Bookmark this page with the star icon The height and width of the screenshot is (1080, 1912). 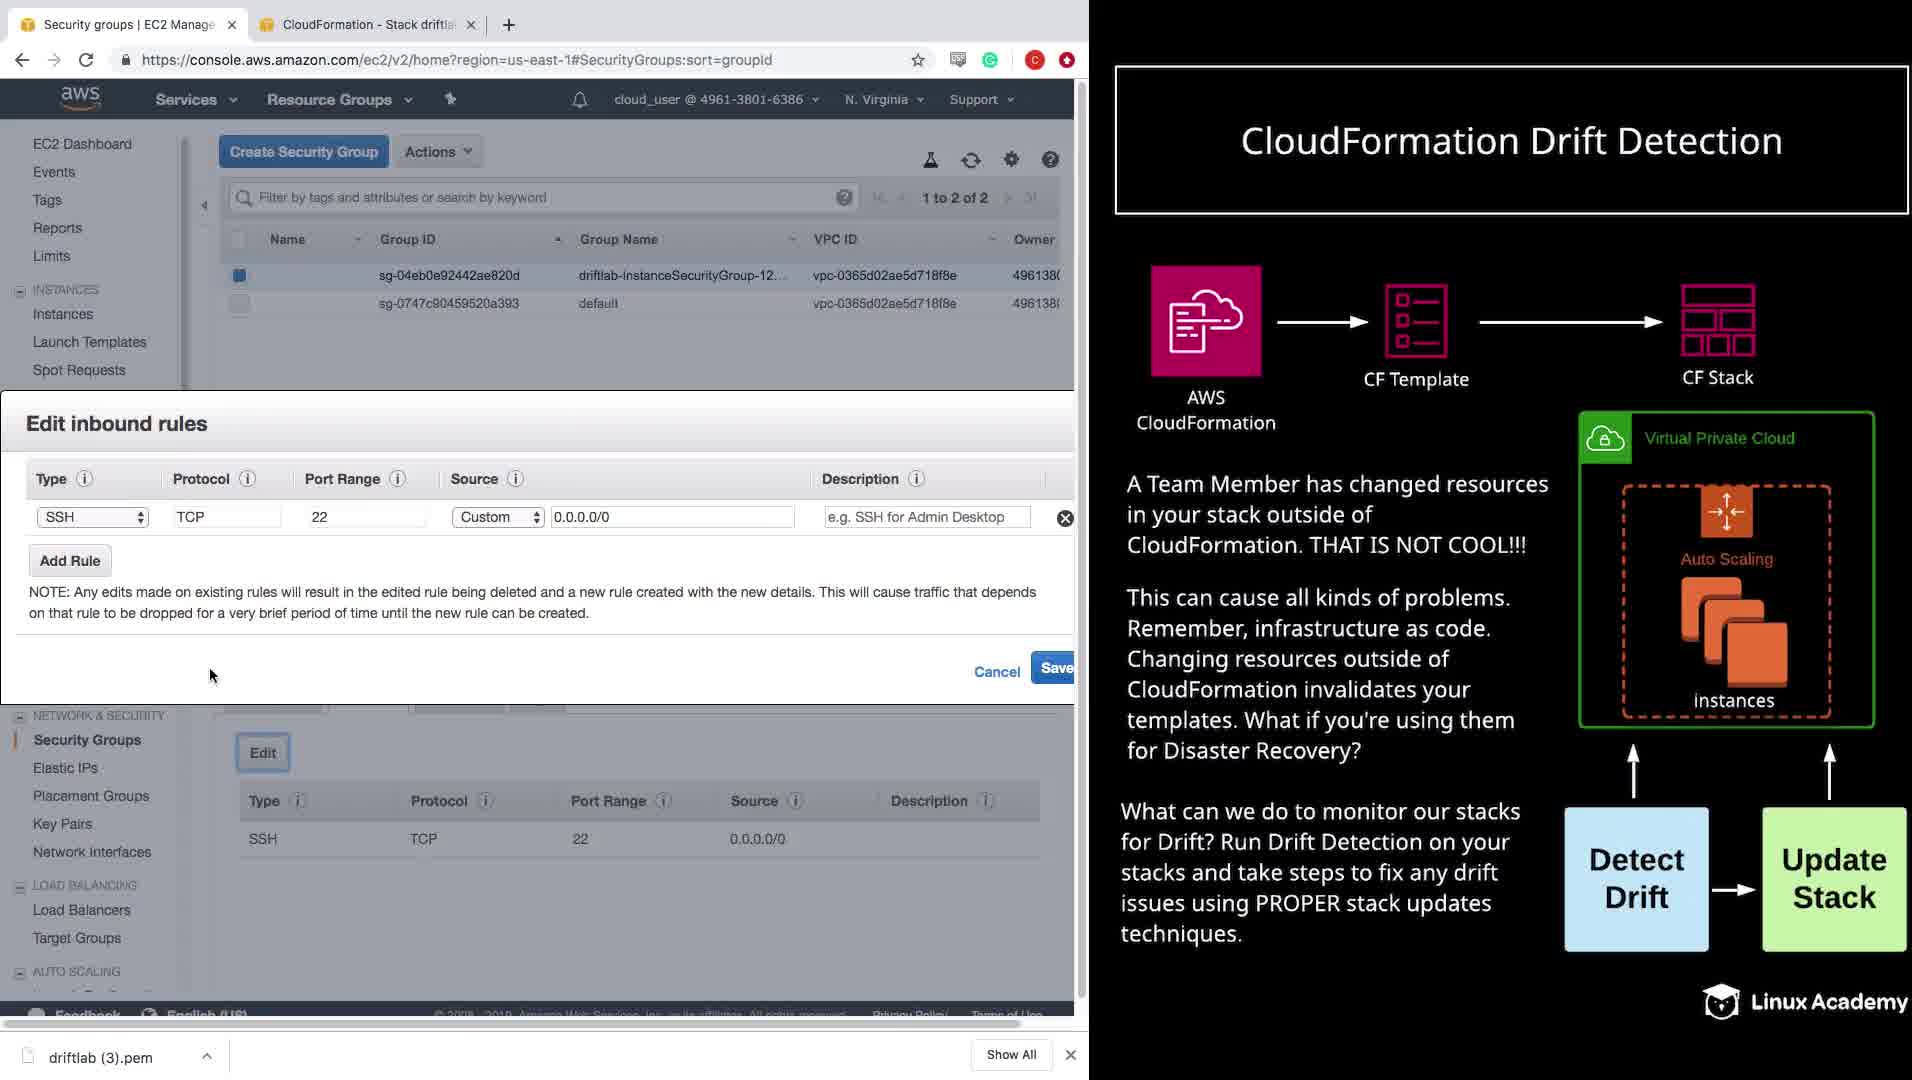pos(918,60)
